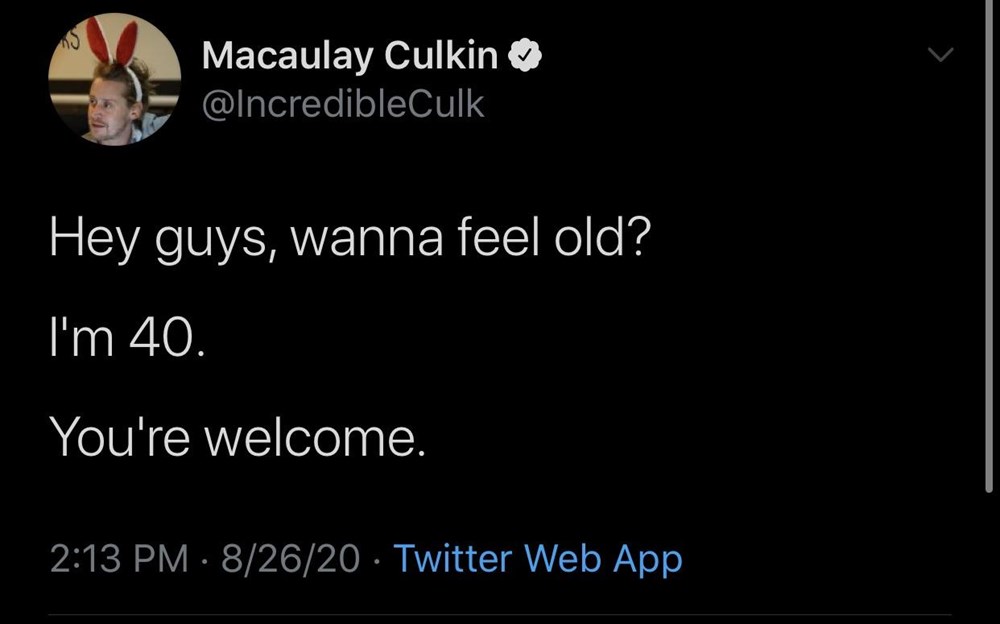
Task: Open the tweet options chevron menu
Action: tap(939, 56)
